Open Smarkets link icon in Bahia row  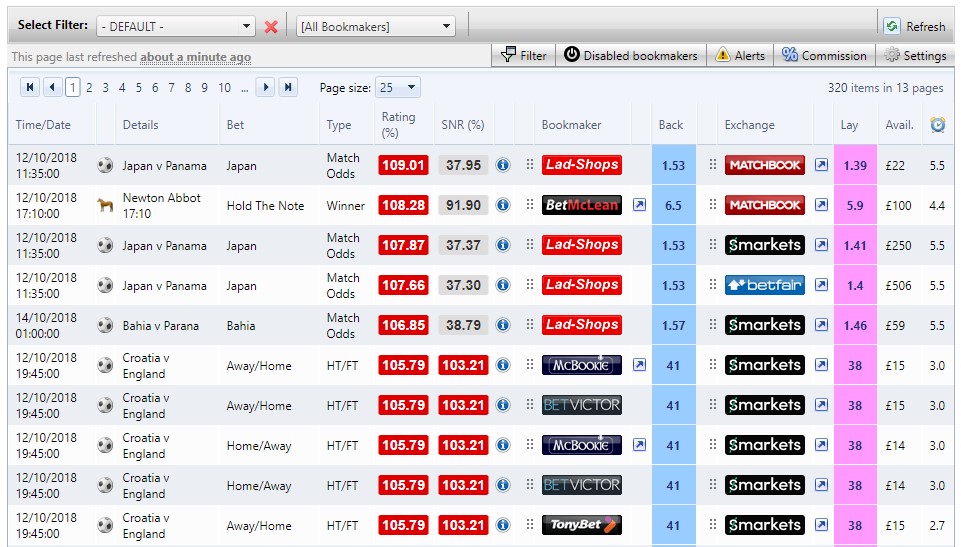point(821,325)
